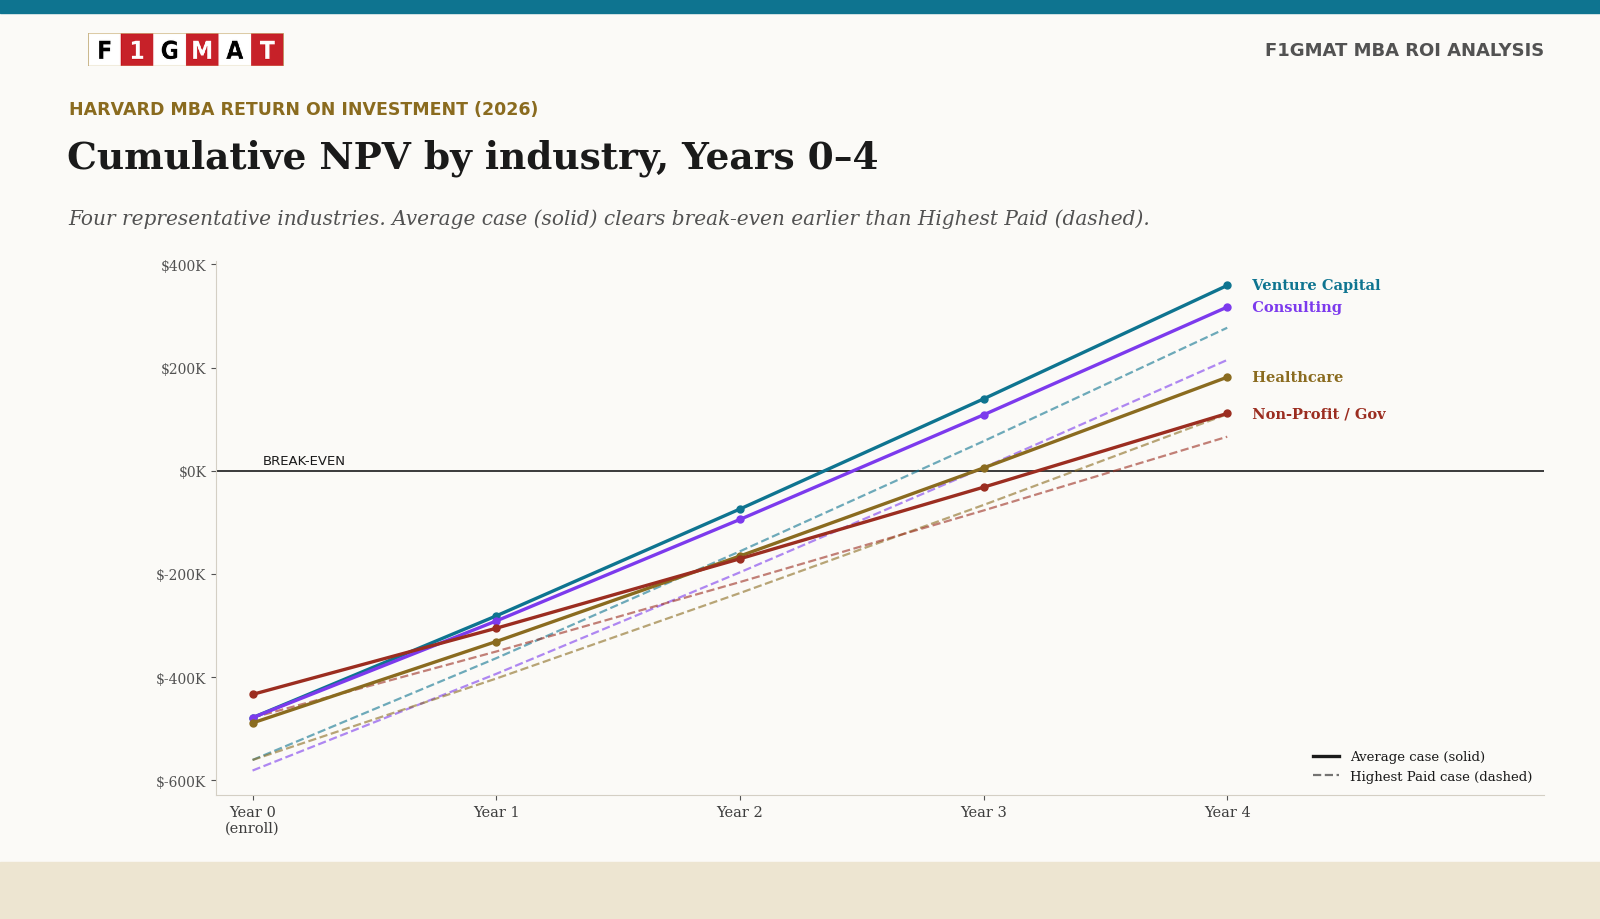Click the F1GMAT MBA ROI ANALYSIS header text
The image size is (1600, 919).
click(x=1404, y=51)
